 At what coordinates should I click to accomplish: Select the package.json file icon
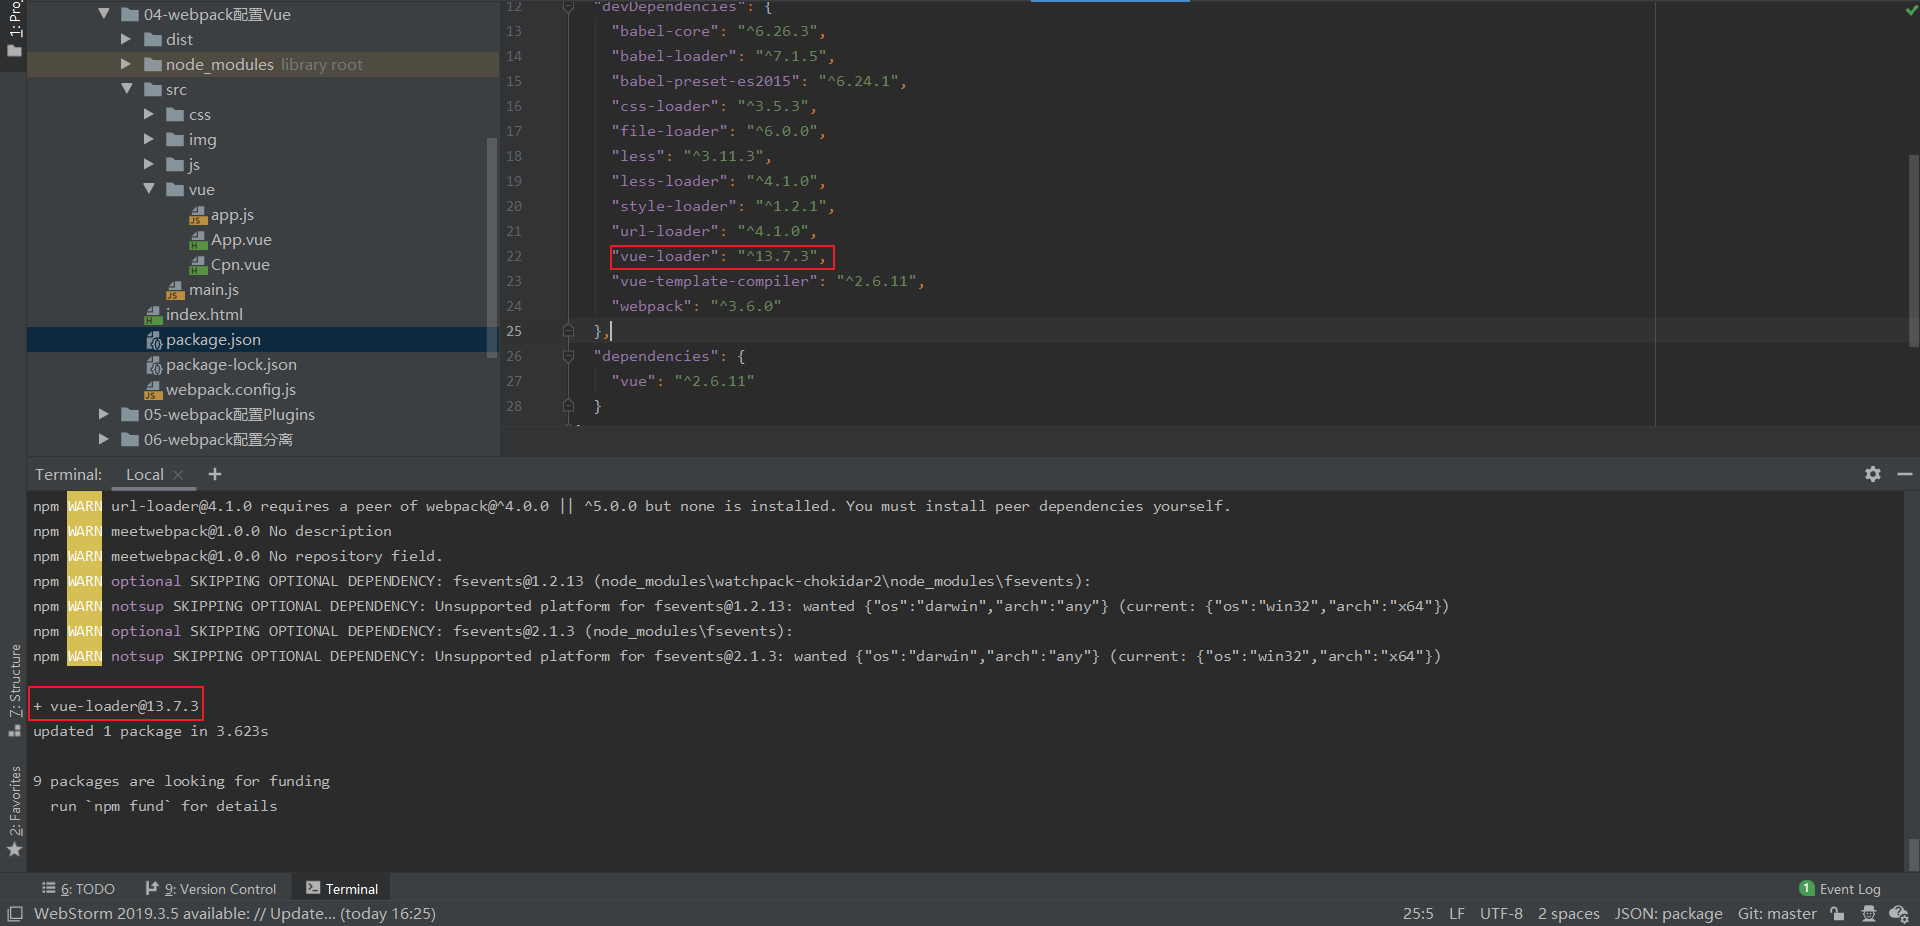pos(154,340)
